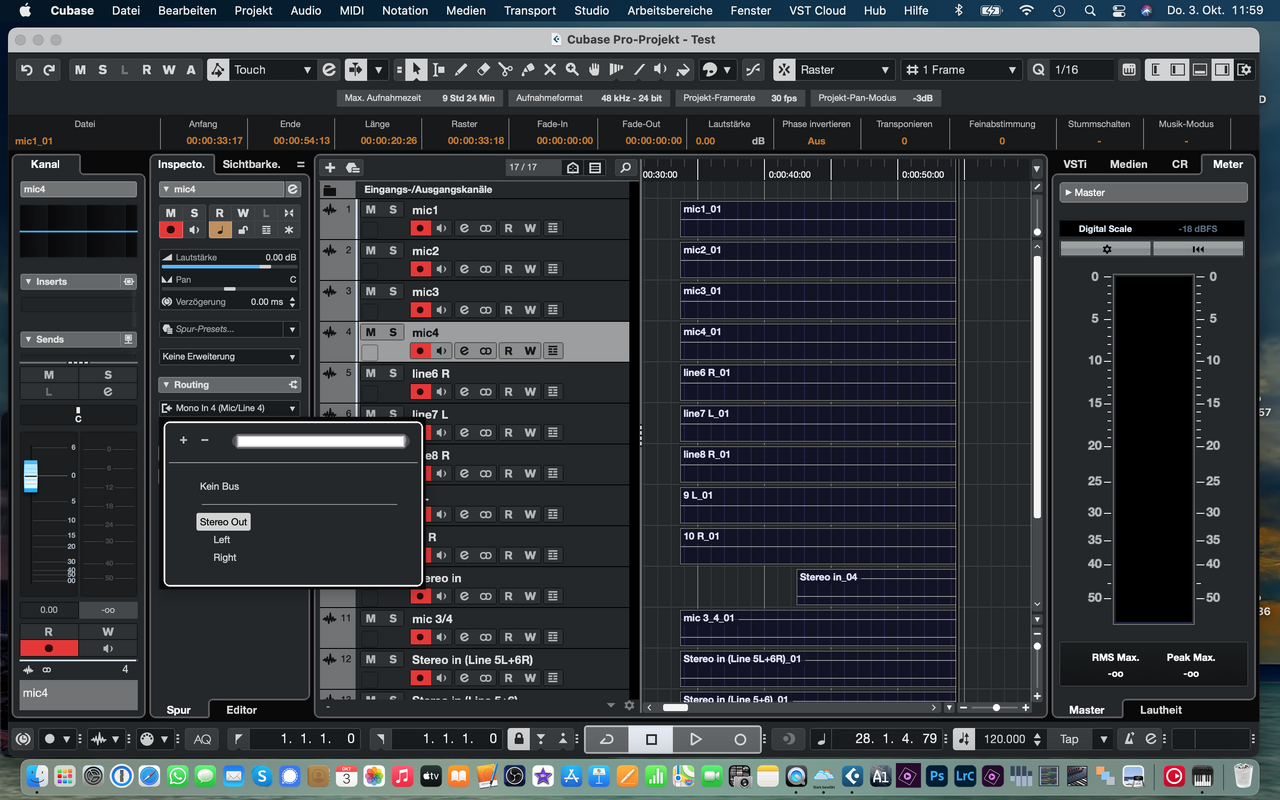Open the Transport menu
Screen dimensions: 1280x800
point(530,11)
